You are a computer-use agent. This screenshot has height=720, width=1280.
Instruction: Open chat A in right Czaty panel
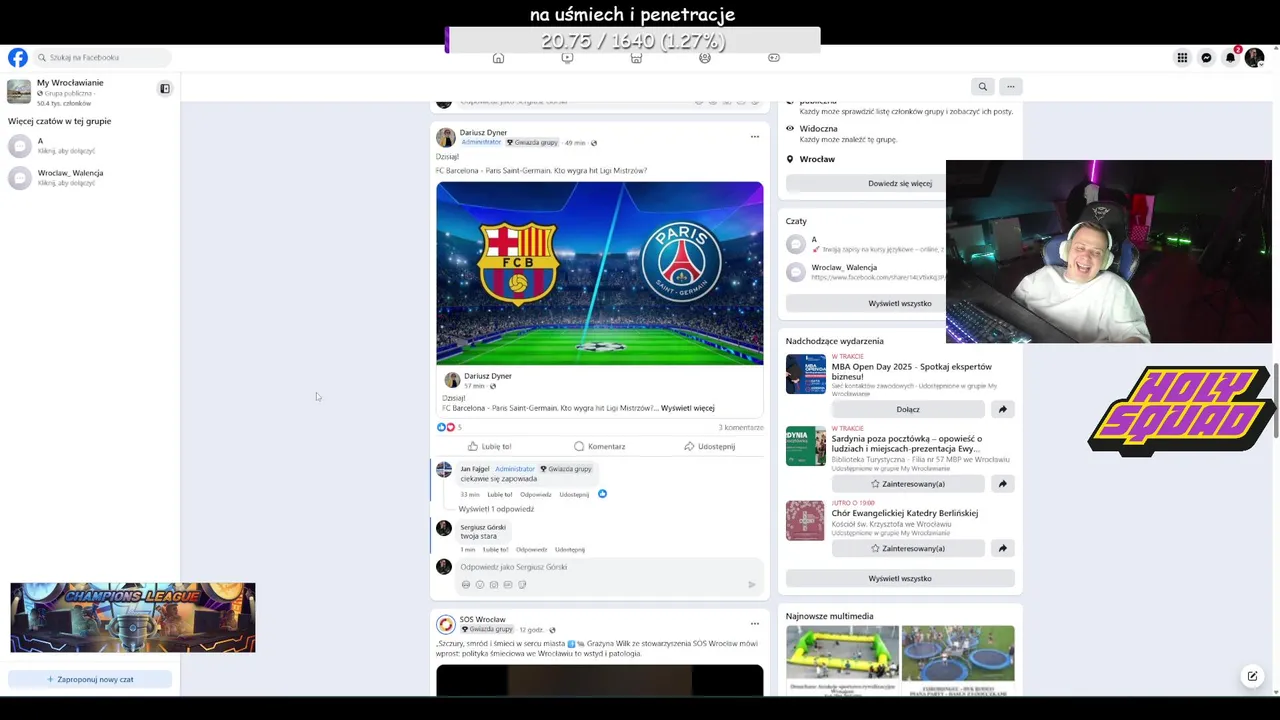866,244
